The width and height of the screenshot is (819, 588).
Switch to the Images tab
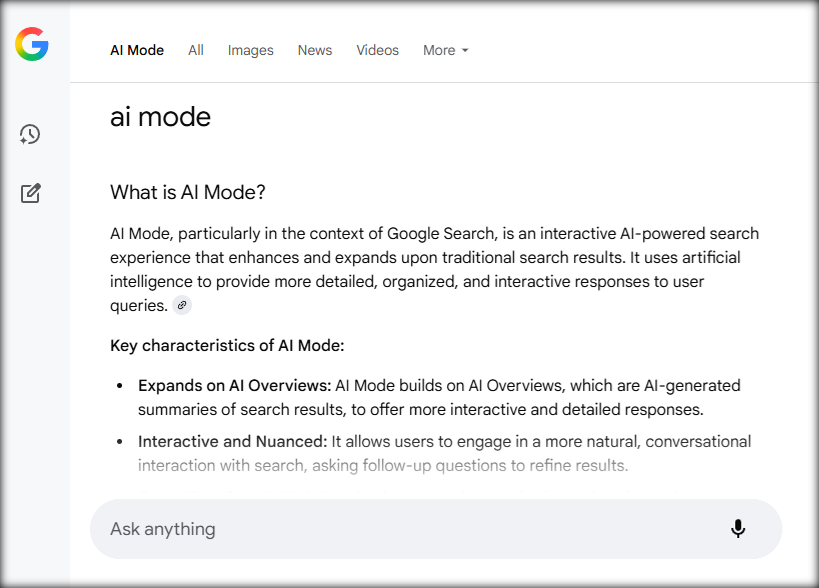tap(251, 50)
